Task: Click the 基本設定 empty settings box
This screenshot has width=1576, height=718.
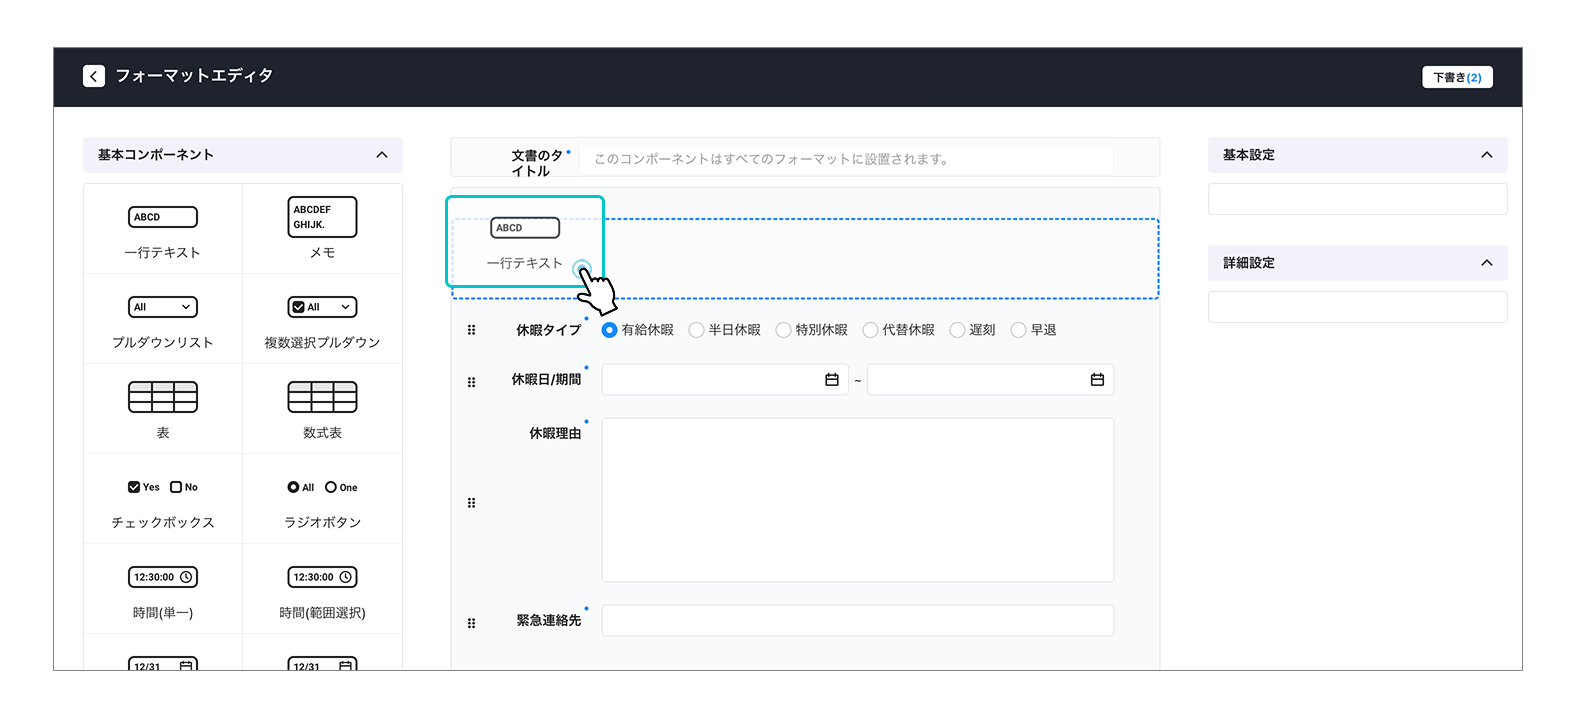Action: (1357, 199)
